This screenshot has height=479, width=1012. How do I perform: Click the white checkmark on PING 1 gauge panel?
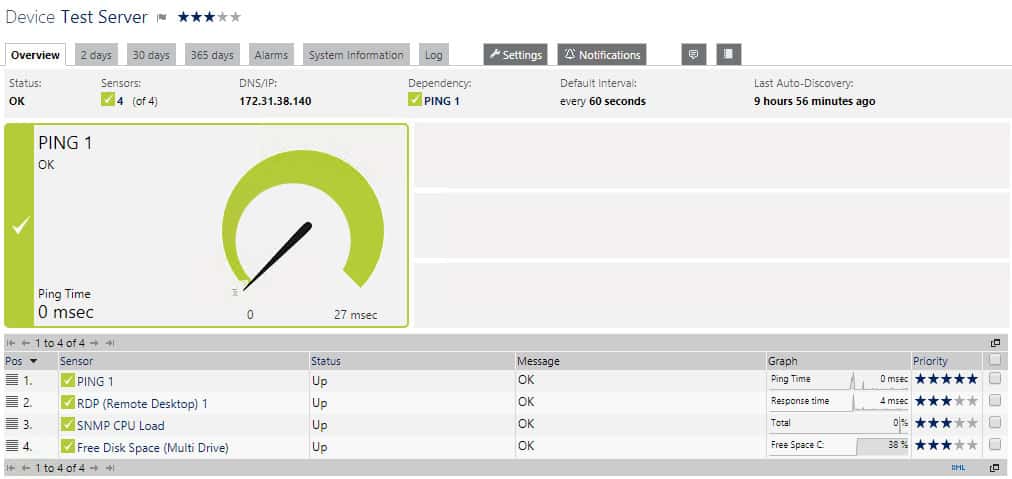21,225
